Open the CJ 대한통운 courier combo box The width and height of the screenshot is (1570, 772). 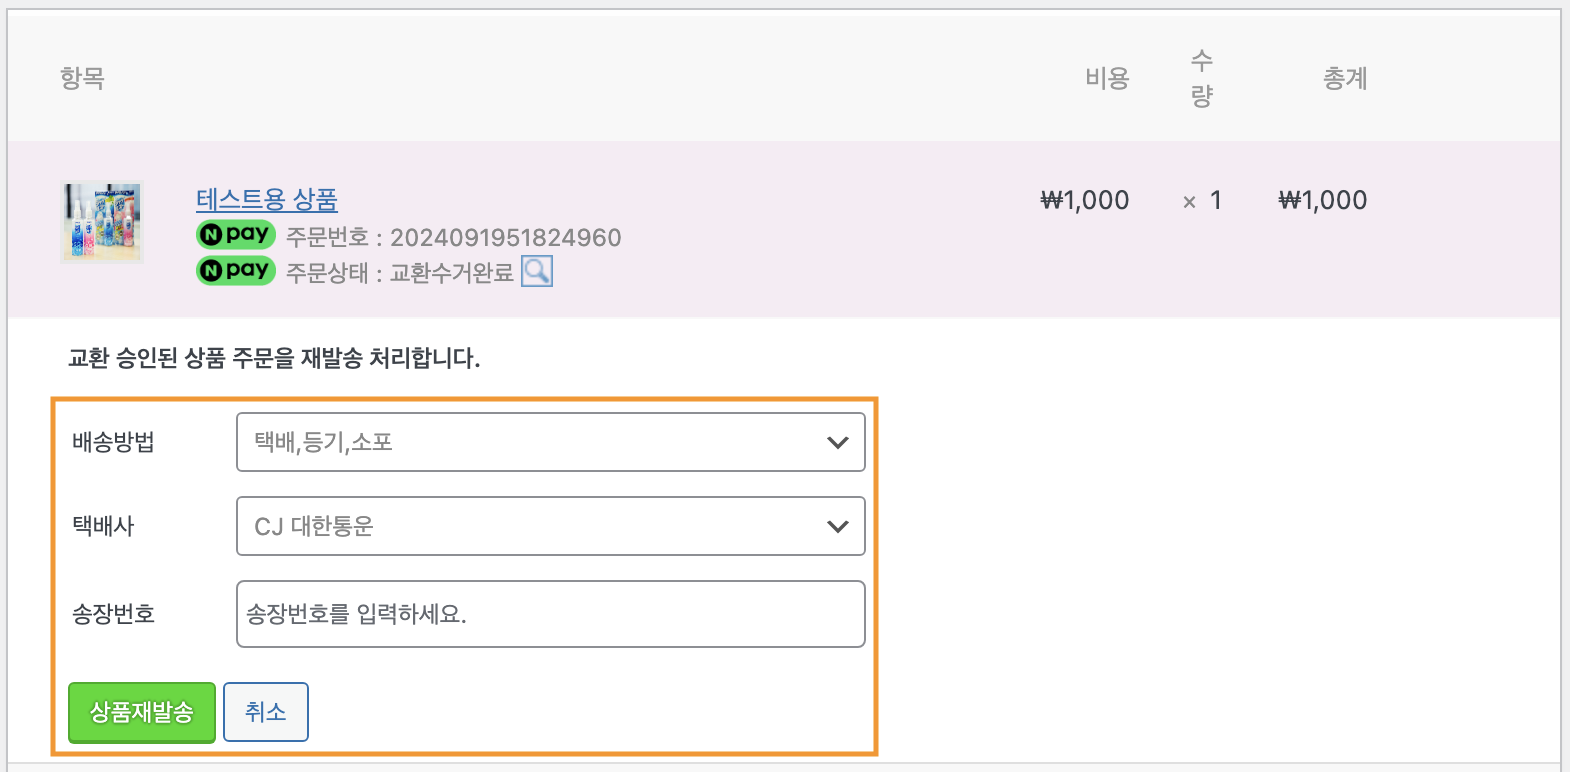point(551,526)
